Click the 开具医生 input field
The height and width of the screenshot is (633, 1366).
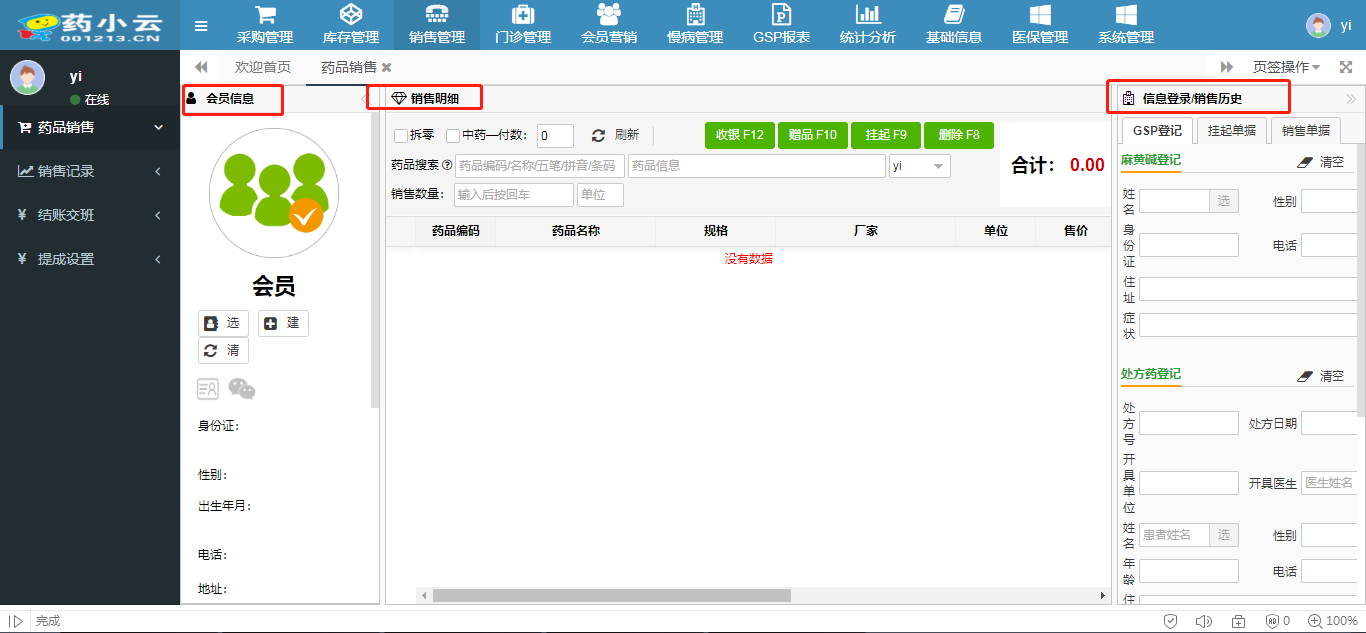click(x=1331, y=482)
